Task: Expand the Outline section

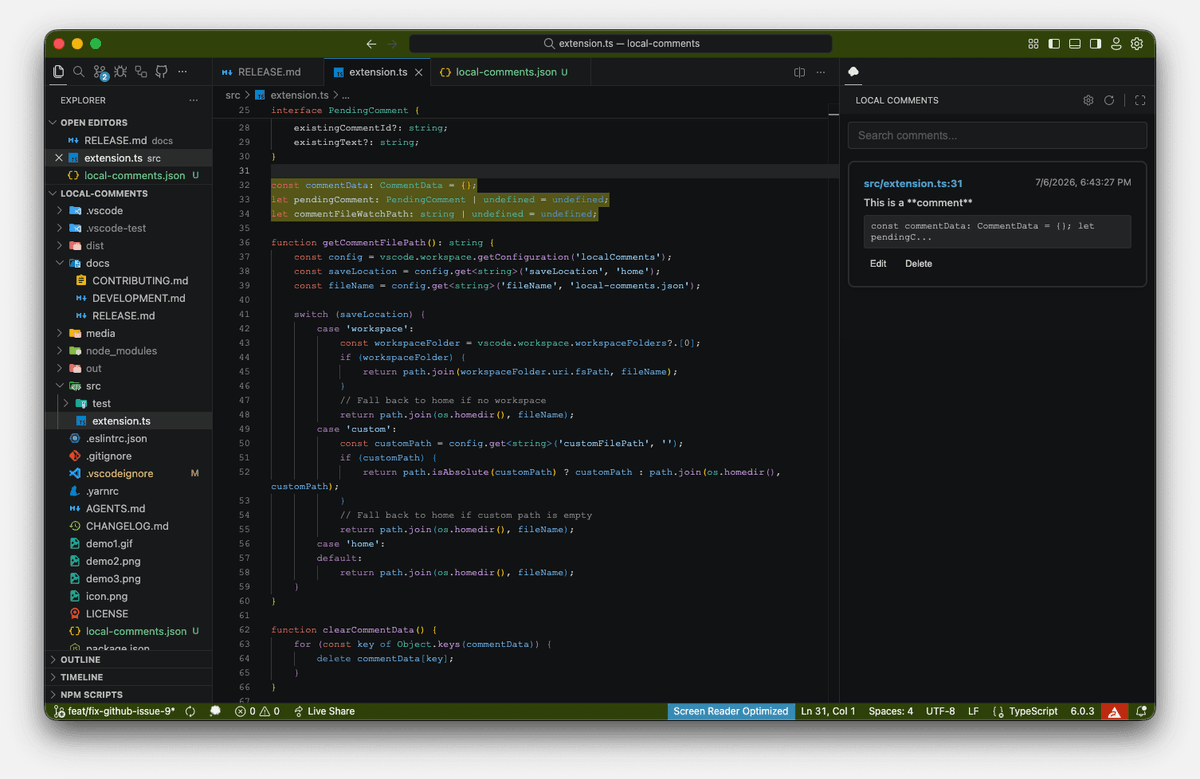Action: (x=129, y=660)
